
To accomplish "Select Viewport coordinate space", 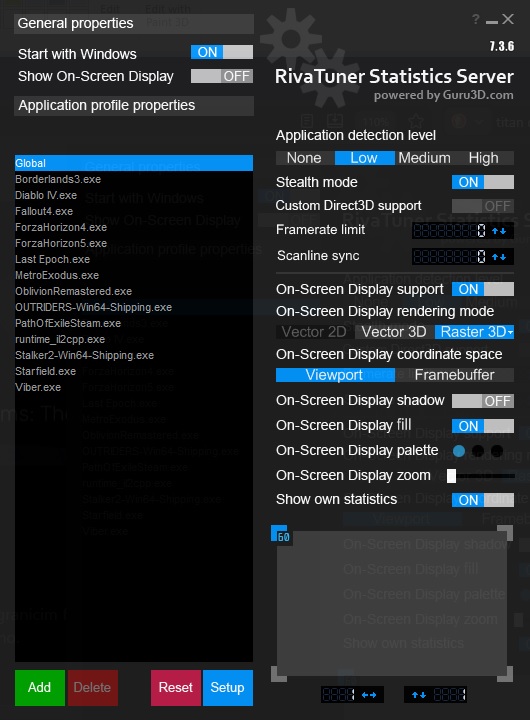I will [x=335, y=375].
